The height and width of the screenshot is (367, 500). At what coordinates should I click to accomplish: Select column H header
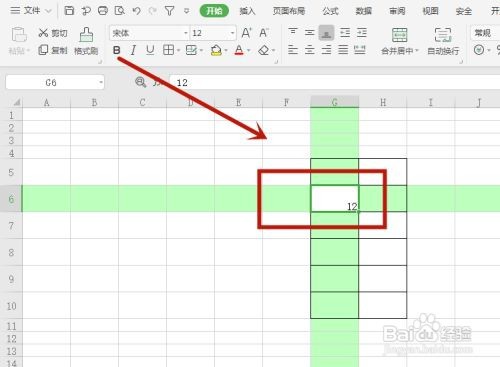click(383, 102)
